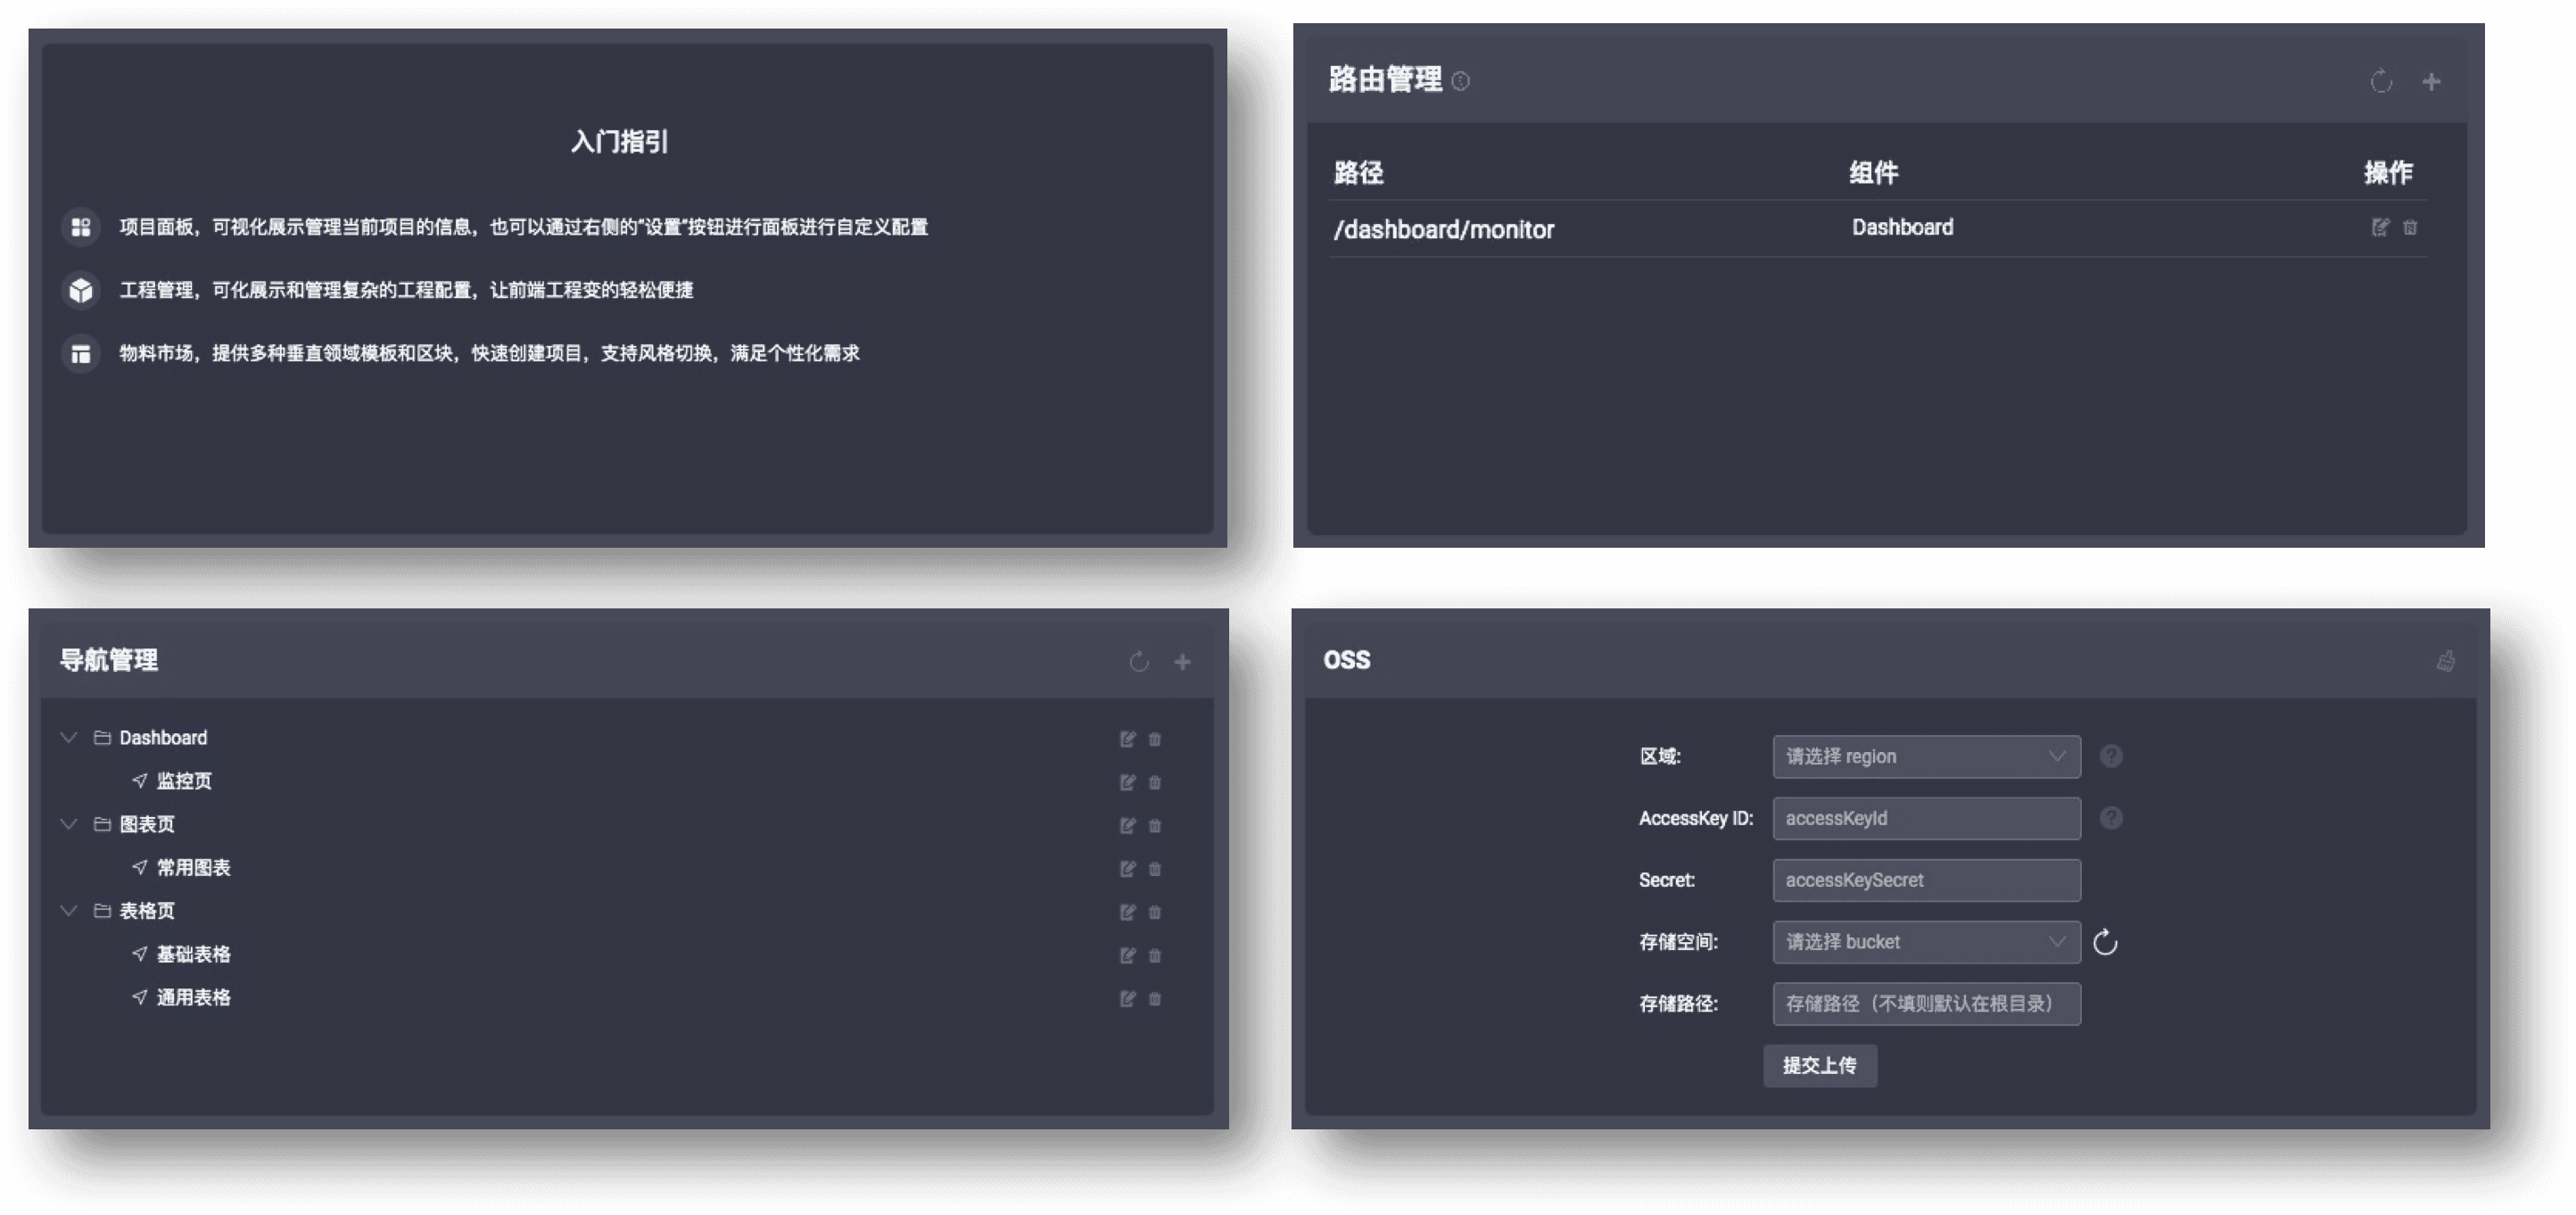
Task: Edit the 常用图表 navigation item
Action: [x=1127, y=868]
